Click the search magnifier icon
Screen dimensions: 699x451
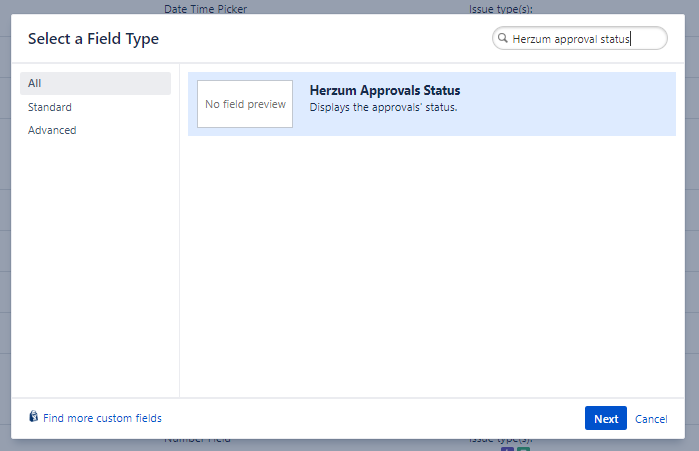click(502, 38)
